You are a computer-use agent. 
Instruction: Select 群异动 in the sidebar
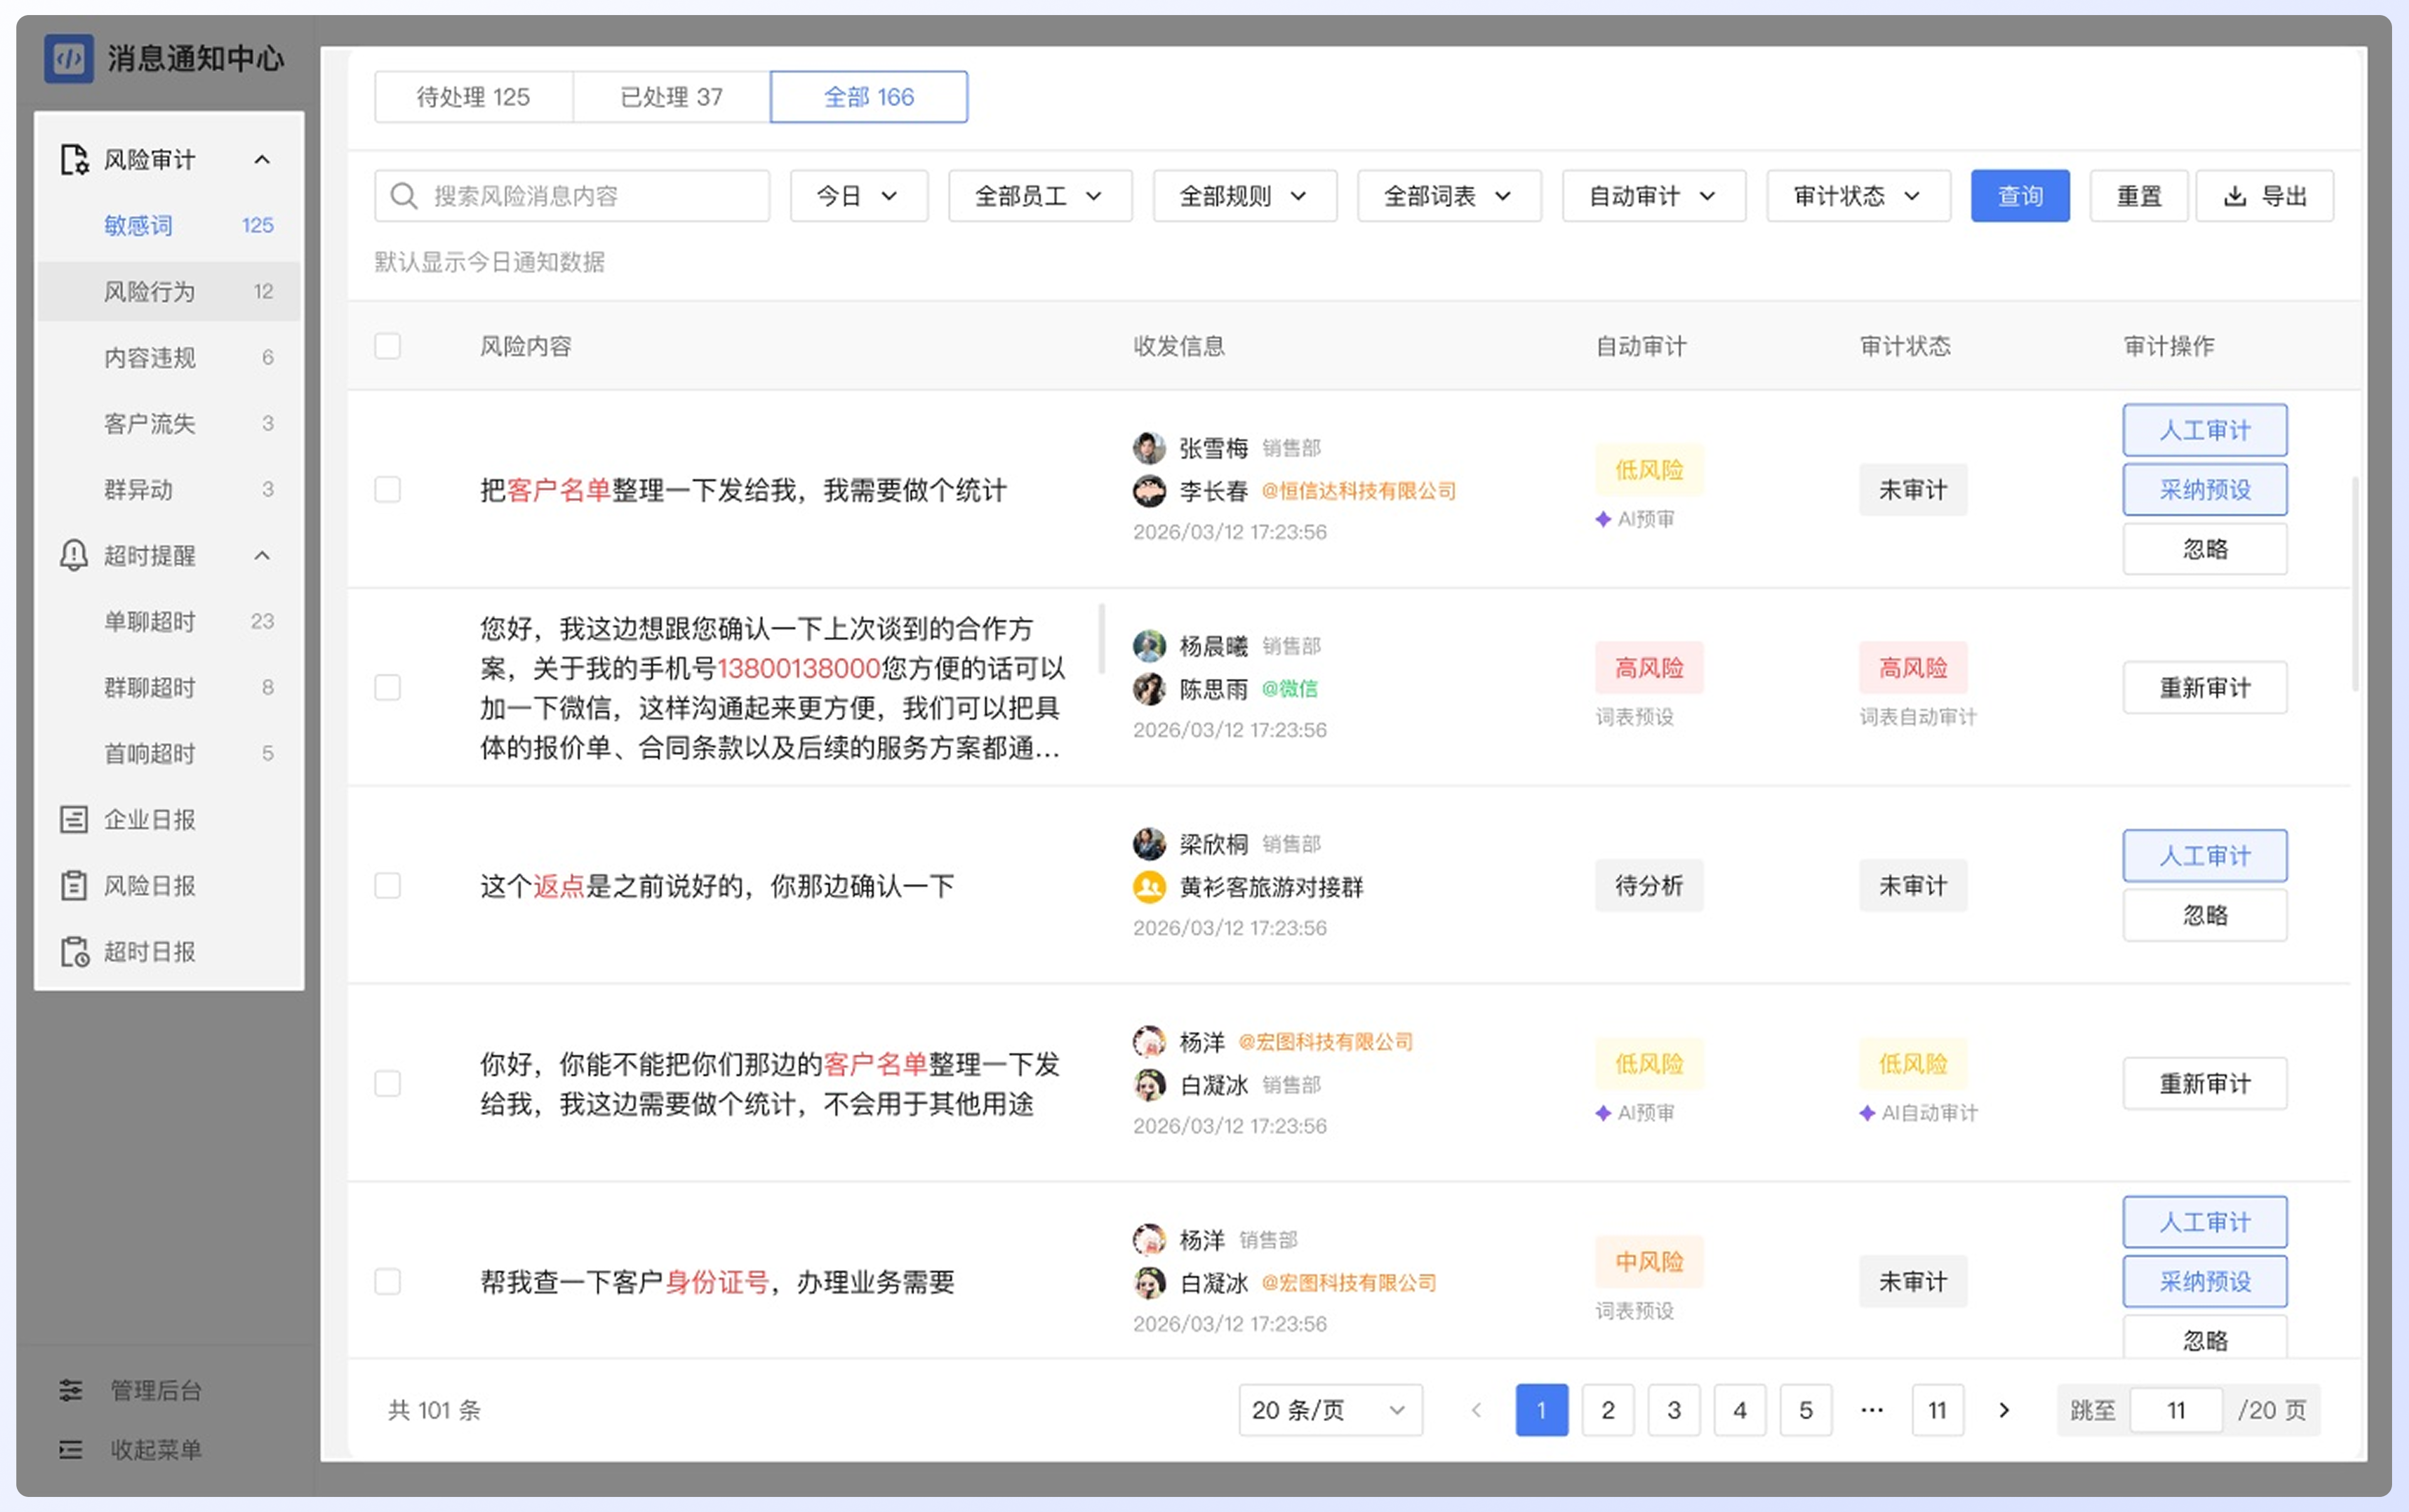coord(169,489)
